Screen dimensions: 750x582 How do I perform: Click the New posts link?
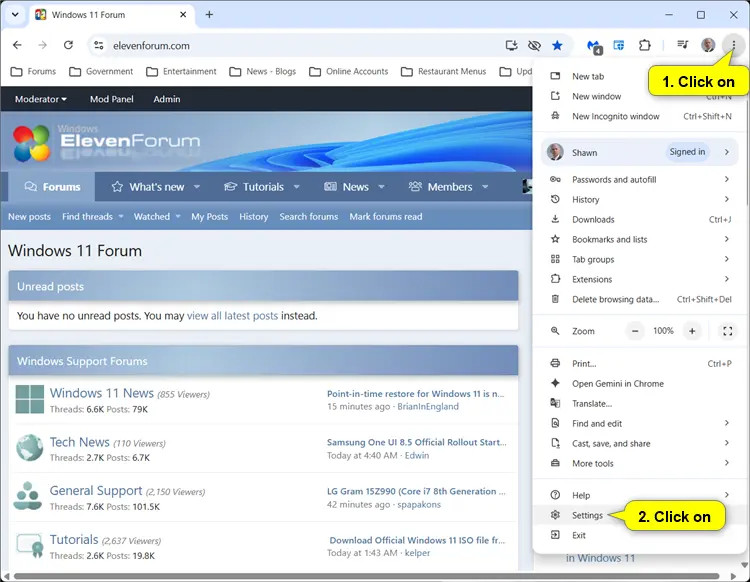pyautogui.click(x=29, y=217)
